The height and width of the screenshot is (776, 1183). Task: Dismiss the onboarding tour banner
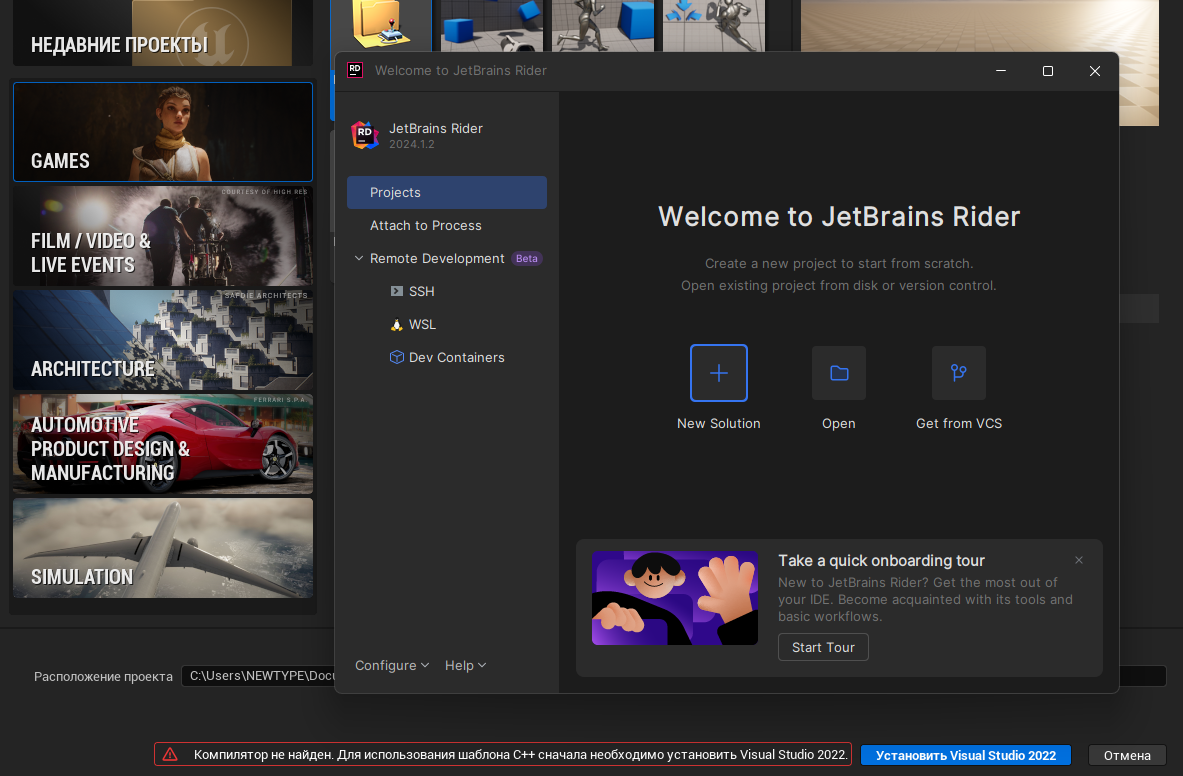pos(1078,560)
